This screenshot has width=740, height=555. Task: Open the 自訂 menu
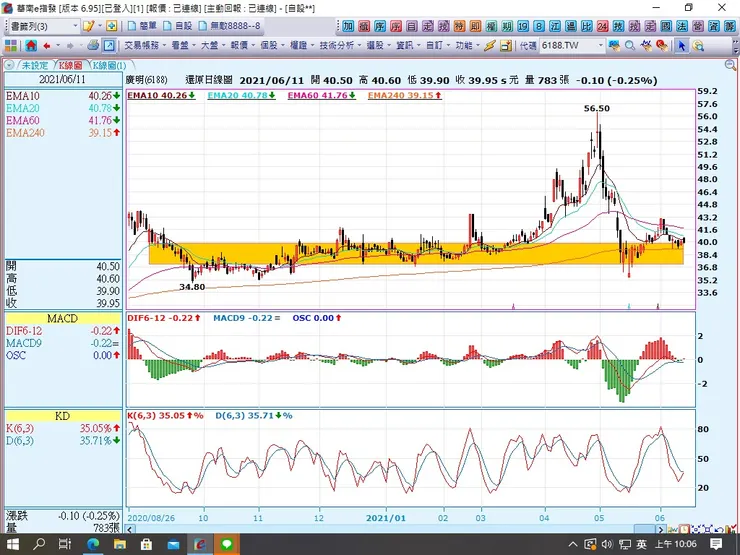point(437,46)
